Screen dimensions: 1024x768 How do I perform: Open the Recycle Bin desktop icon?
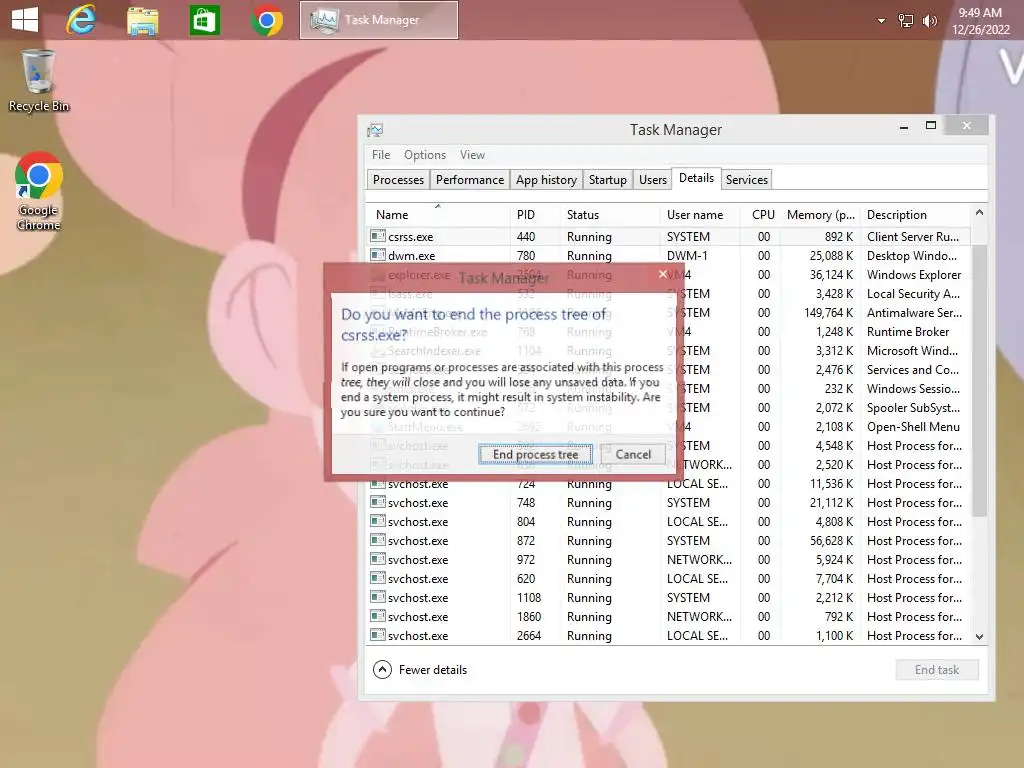coord(39,81)
